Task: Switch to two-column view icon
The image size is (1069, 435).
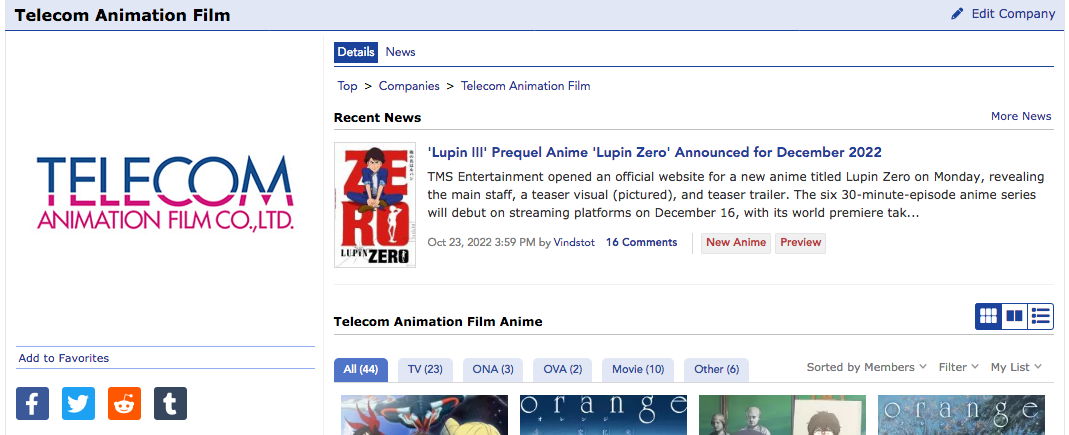Action: [x=1014, y=316]
